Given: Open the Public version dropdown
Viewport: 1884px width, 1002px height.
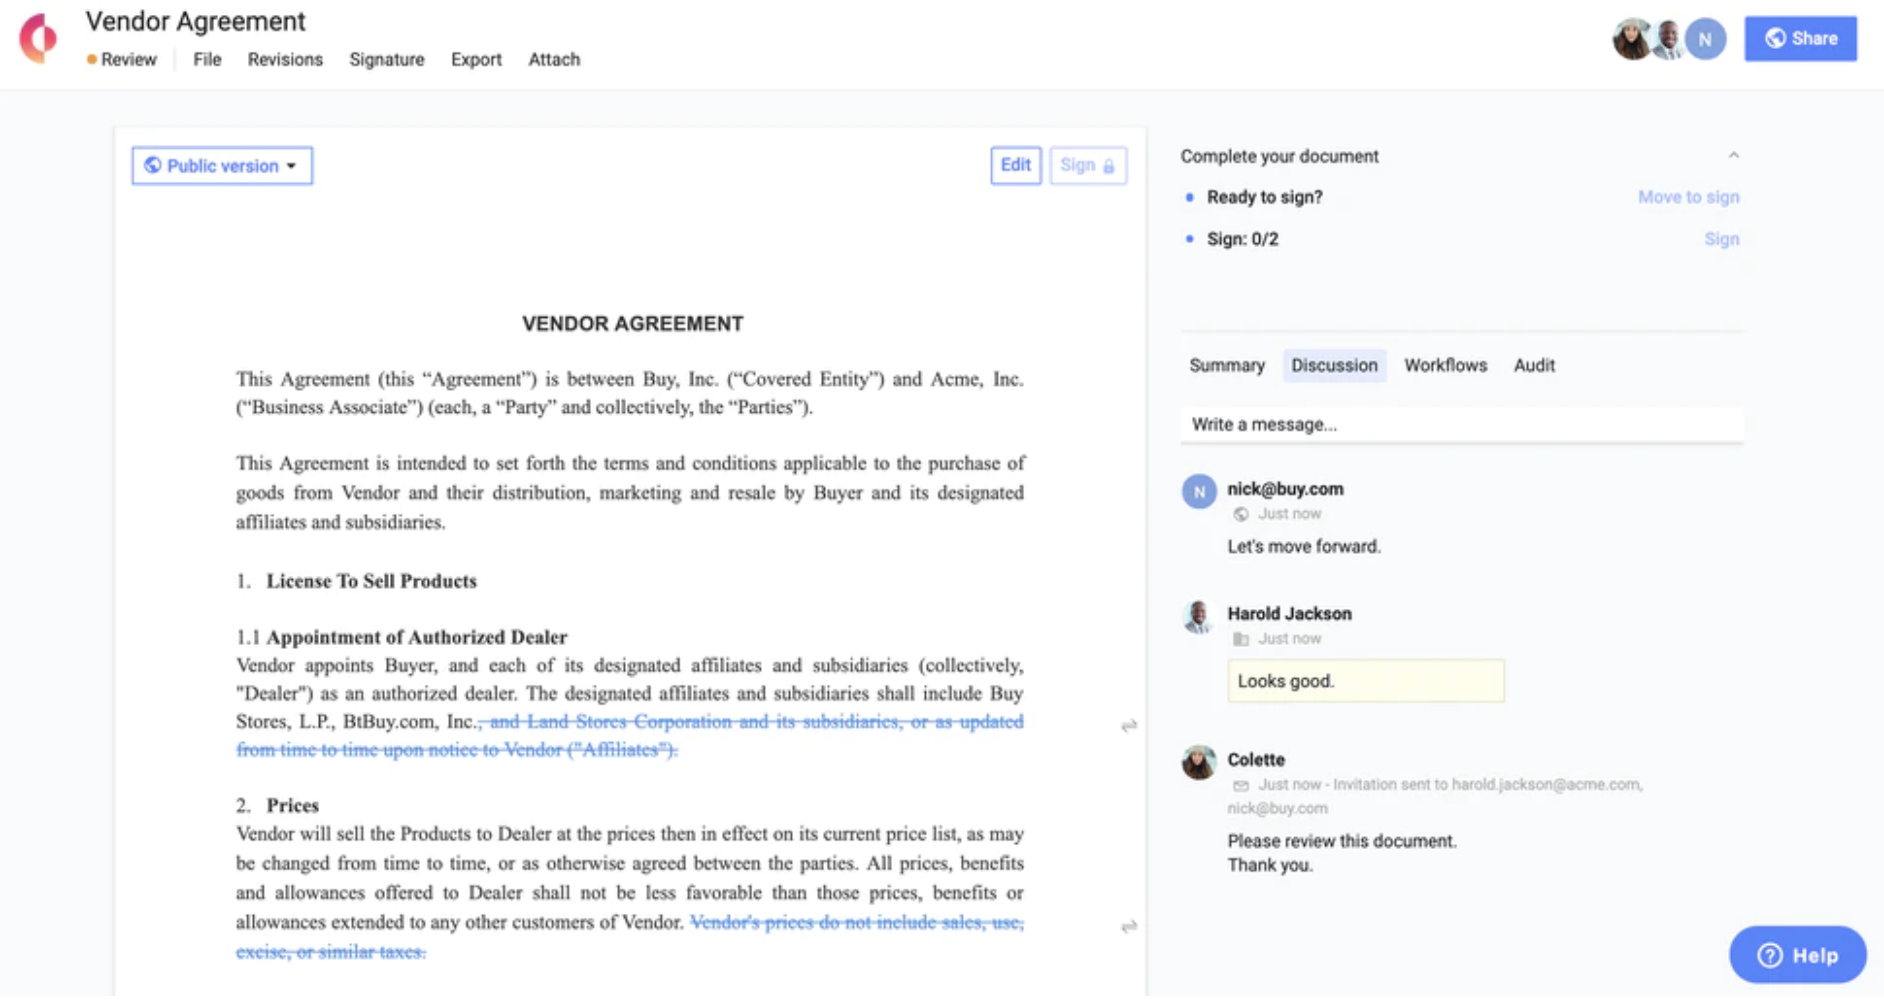Looking at the screenshot, I should (222, 166).
